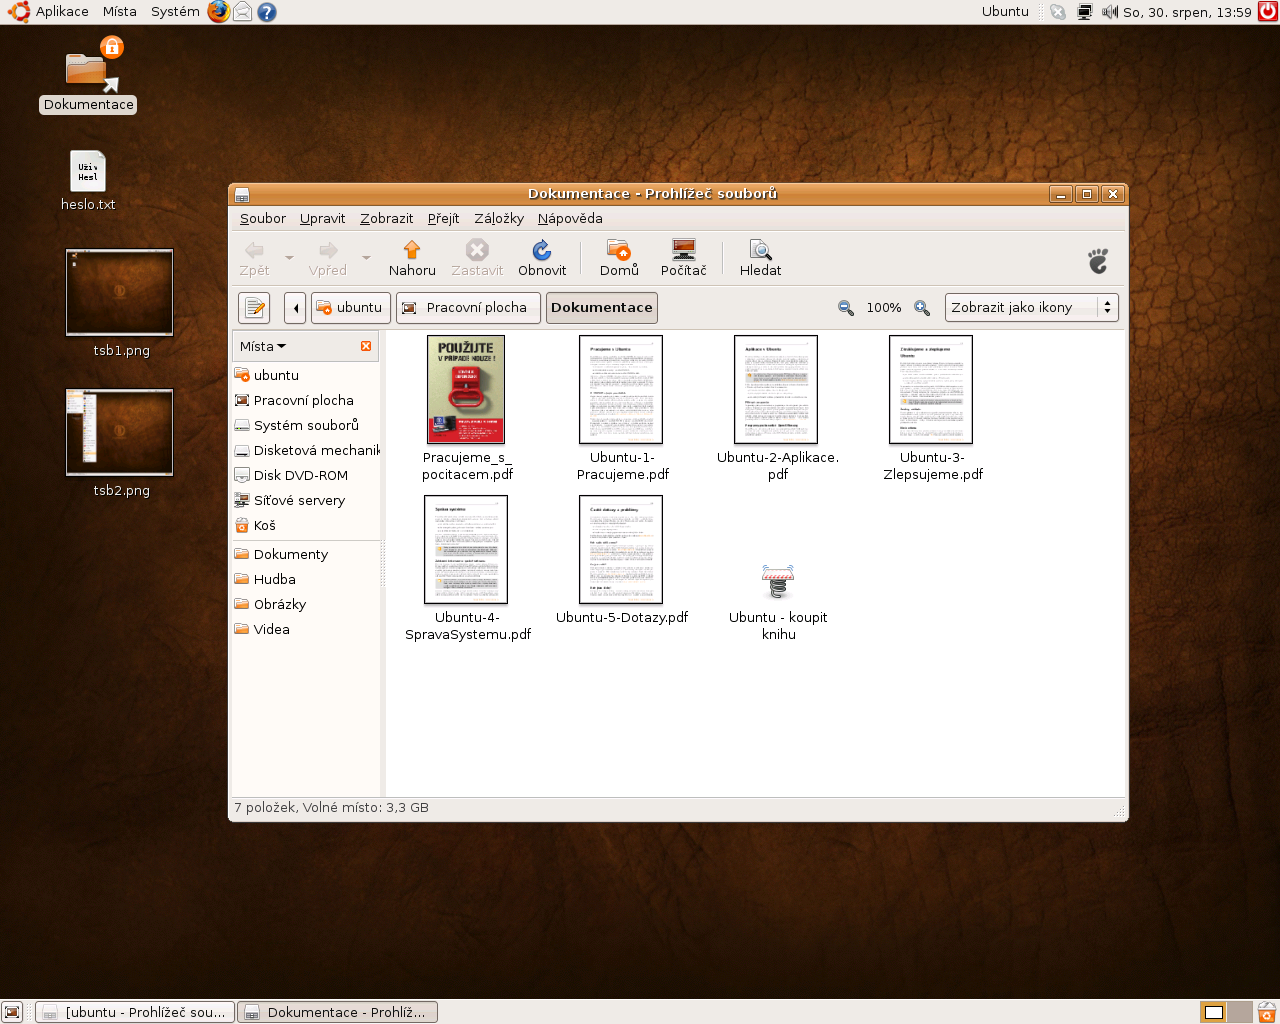Click the Zastavit stop icon
This screenshot has height=1024, width=1280.
477,250
